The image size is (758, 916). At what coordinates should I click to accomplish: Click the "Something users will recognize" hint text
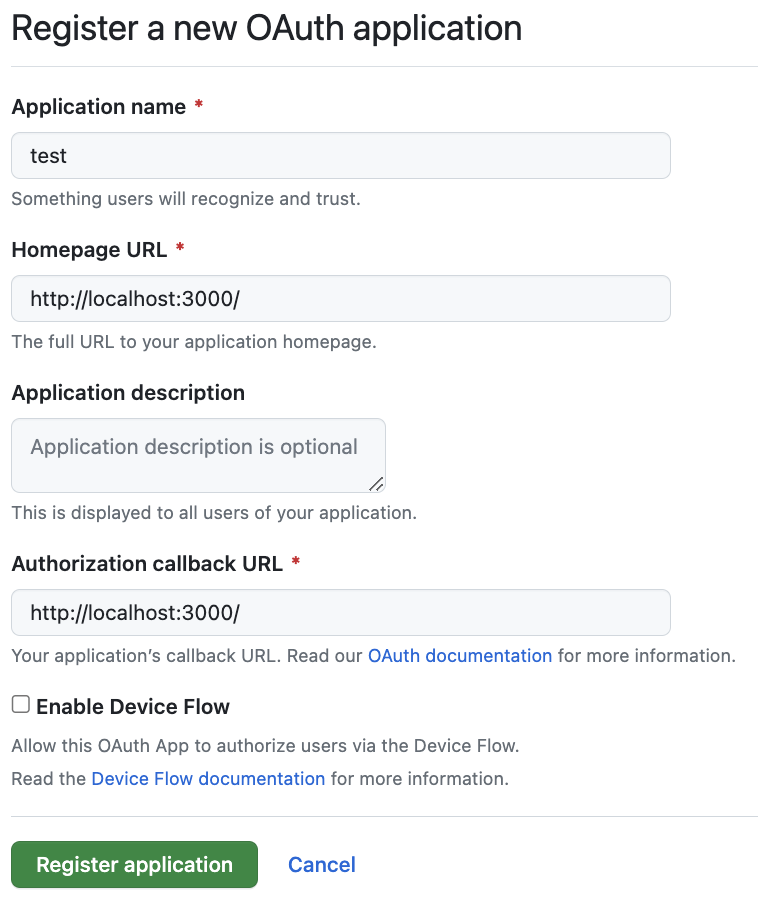point(186,199)
